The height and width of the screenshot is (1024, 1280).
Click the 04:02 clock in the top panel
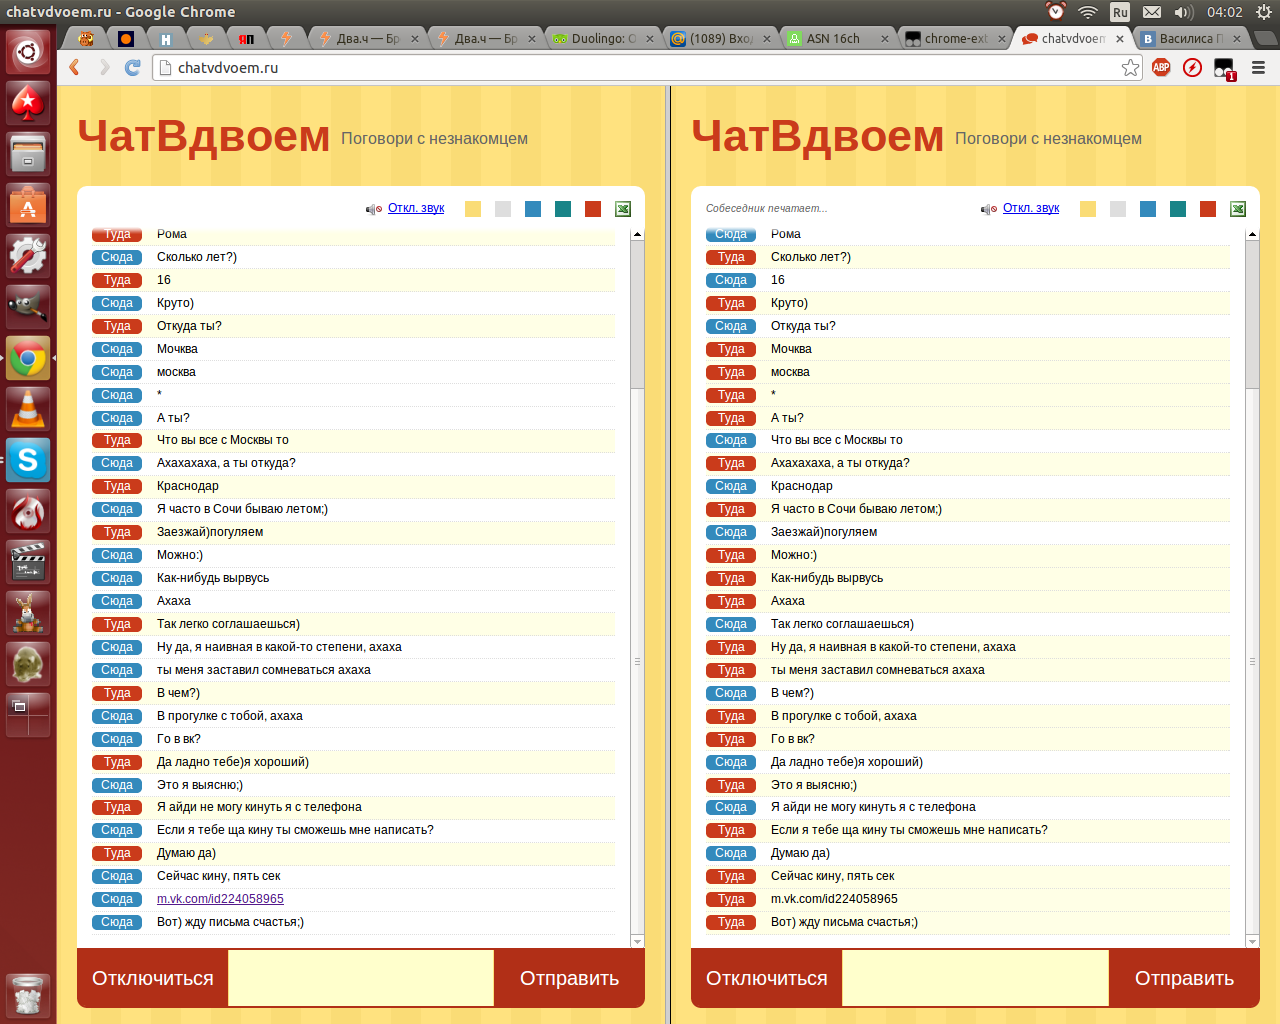1224,12
